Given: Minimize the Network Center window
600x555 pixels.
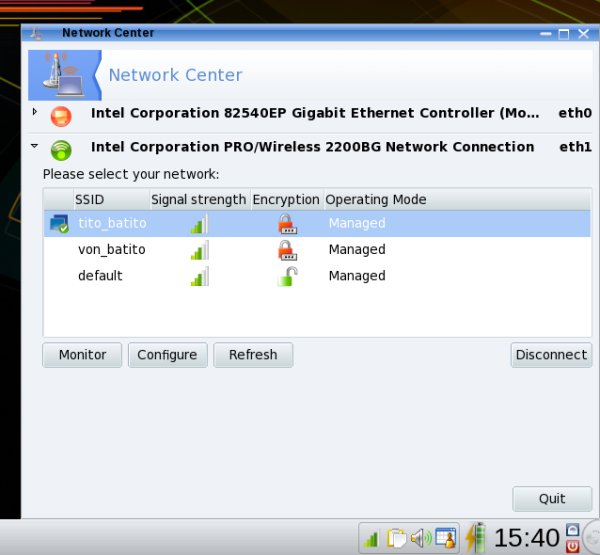Looking at the screenshot, I should pyautogui.click(x=546, y=34).
